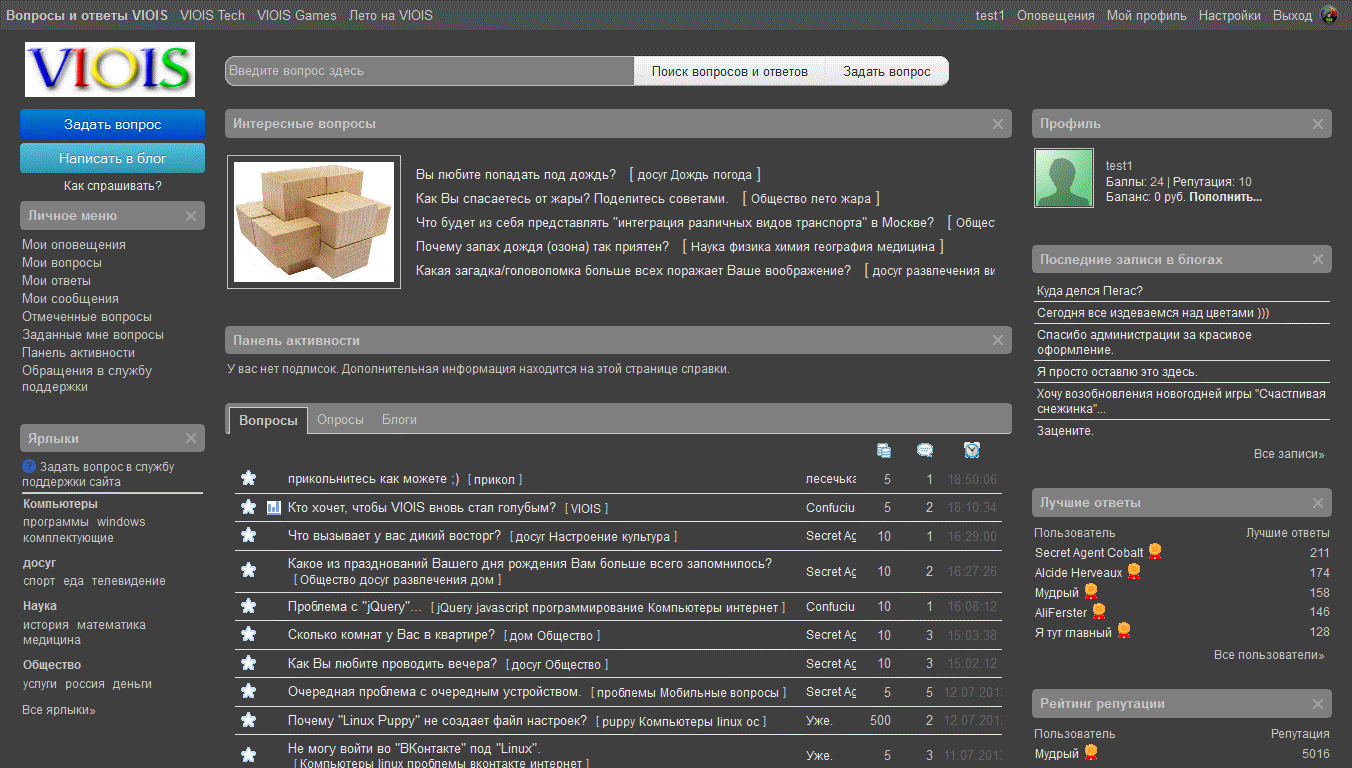The width and height of the screenshot is (1352, 768).
Task: Open Оповещения in the top bar
Action: click(1056, 15)
